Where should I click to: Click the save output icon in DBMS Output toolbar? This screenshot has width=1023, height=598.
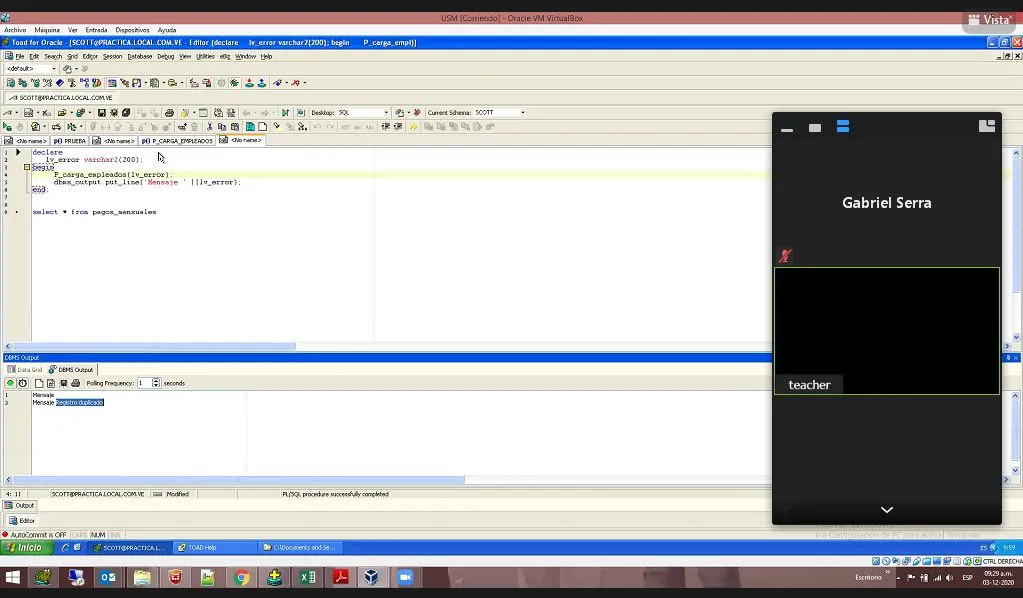pyautogui.click(x=63, y=383)
